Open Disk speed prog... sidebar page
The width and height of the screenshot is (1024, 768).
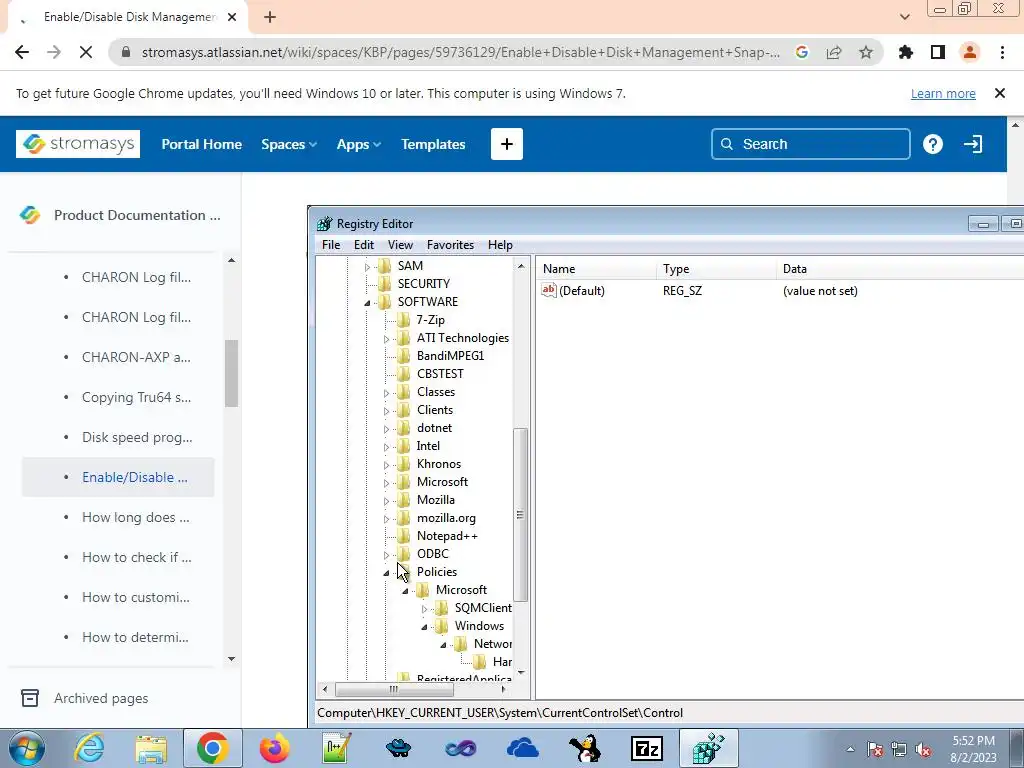tap(136, 437)
